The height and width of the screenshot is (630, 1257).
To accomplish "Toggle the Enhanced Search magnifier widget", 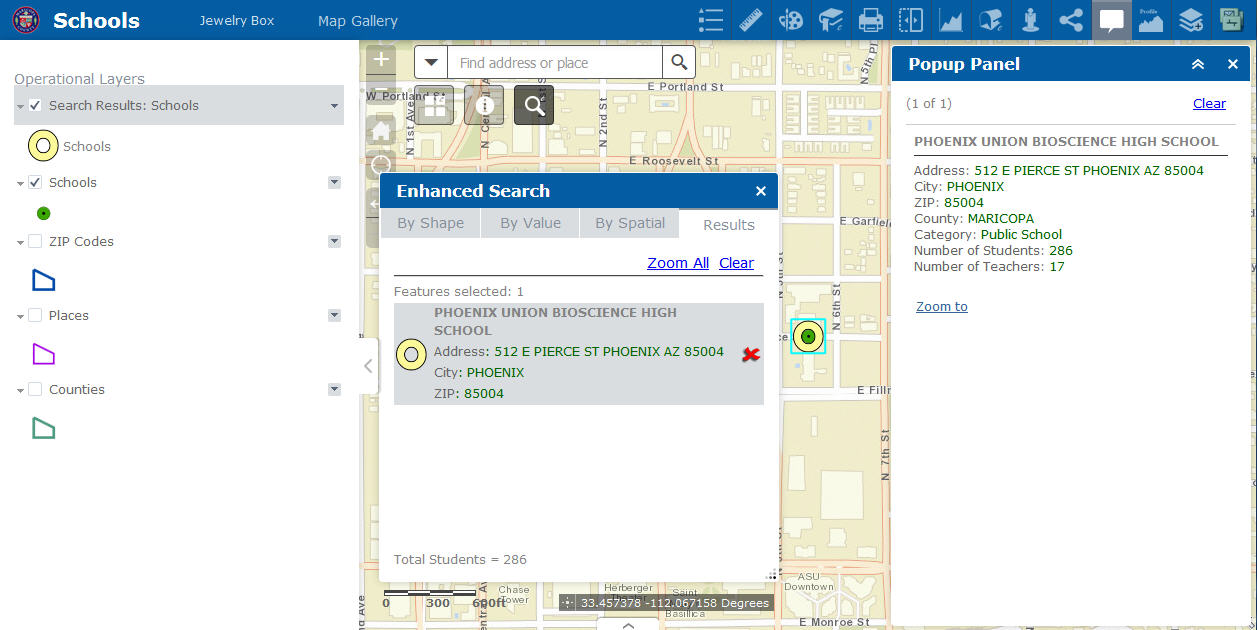I will (x=534, y=105).
